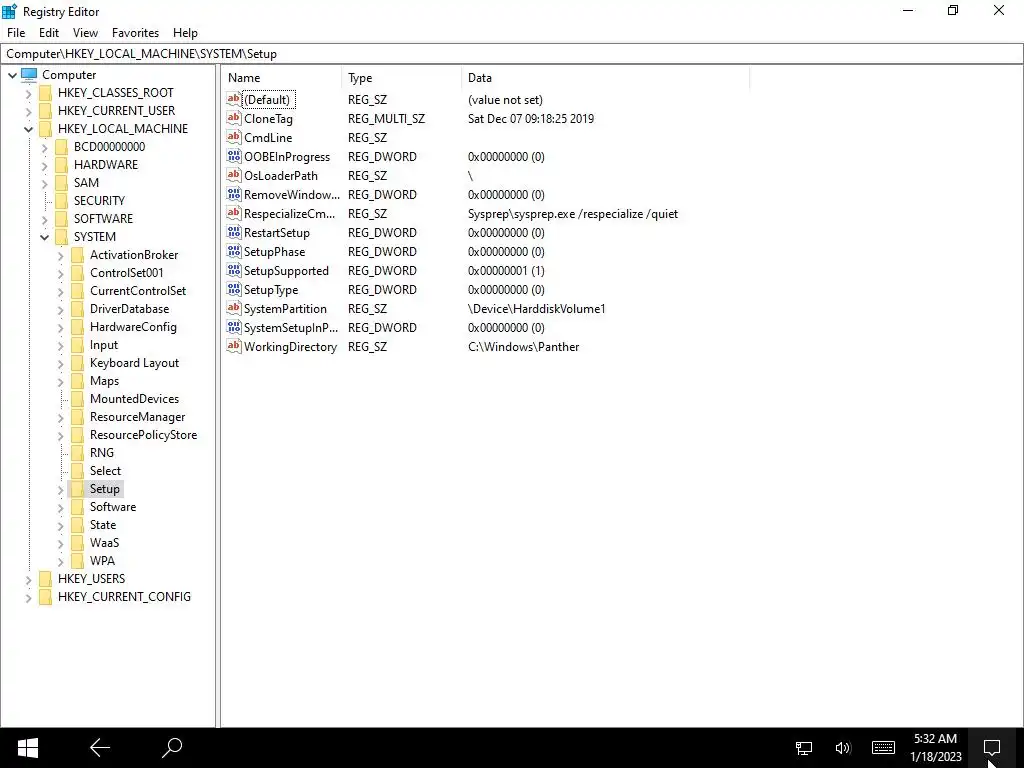The height and width of the screenshot is (768, 1024).
Task: Click data 'Sat Dec 07 09:18:25 2019'
Action: coord(530,118)
